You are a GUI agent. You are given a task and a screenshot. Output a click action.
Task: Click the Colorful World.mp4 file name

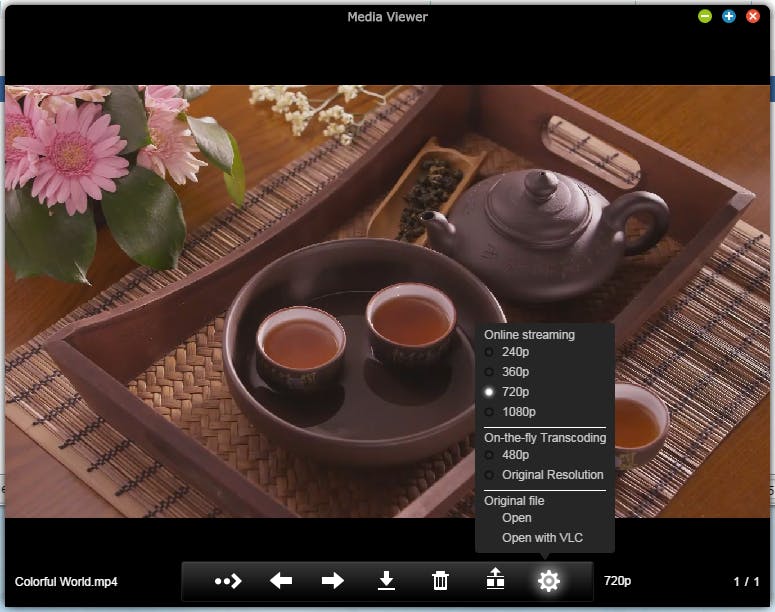pyautogui.click(x=66, y=581)
